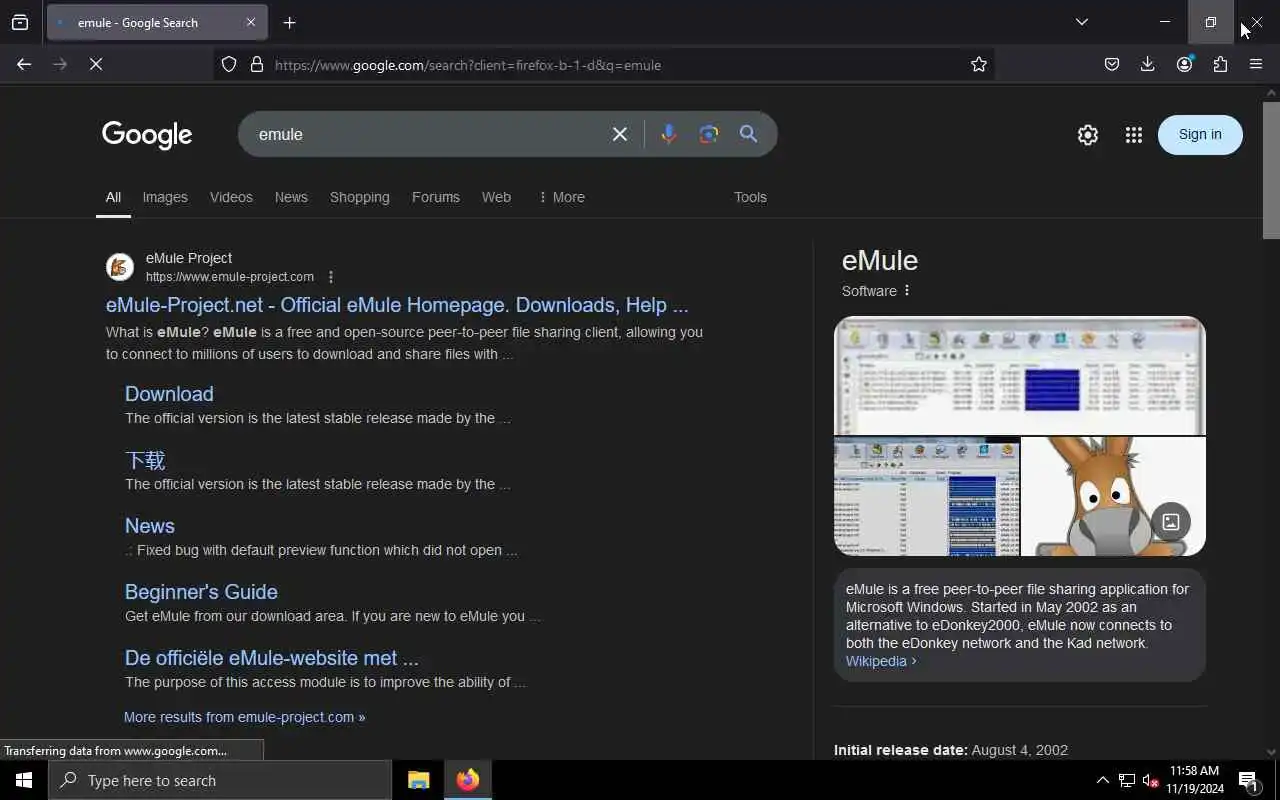The height and width of the screenshot is (800, 1280).
Task: Switch to News results tab
Action: [x=291, y=197]
